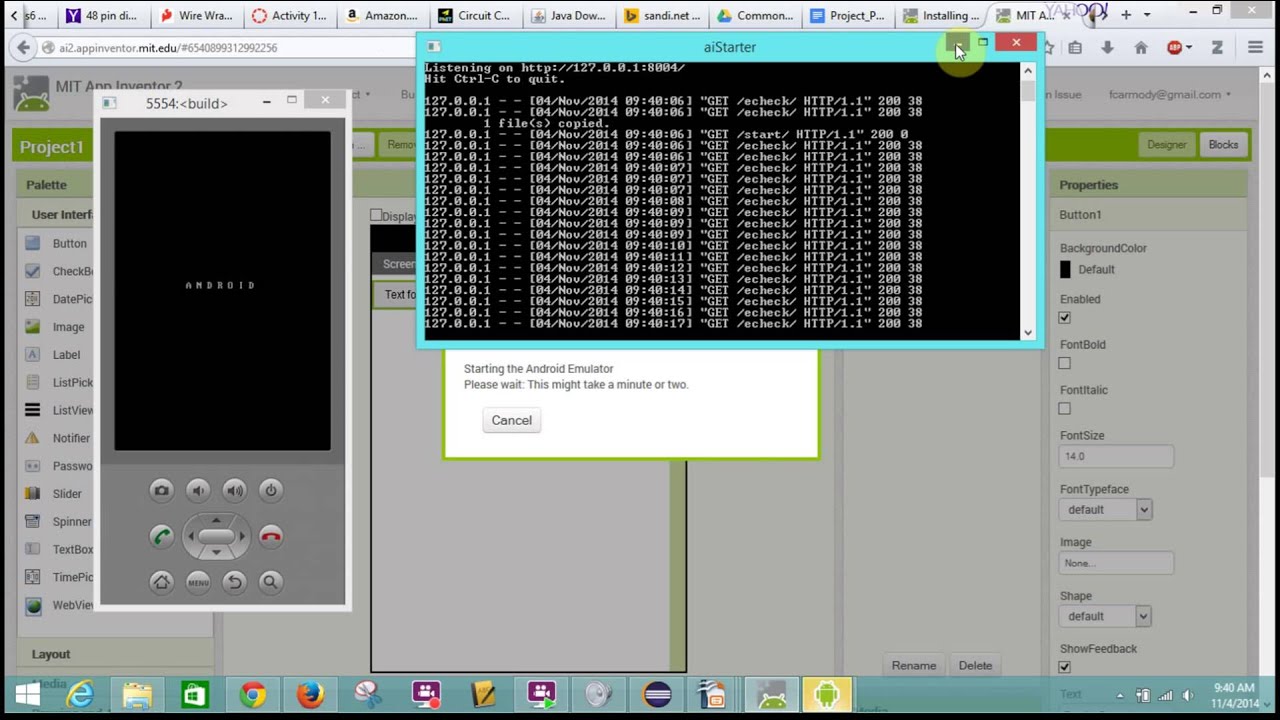Click Adblock Plus toolbar icon
The image size is (1280, 720).
click(x=1175, y=47)
